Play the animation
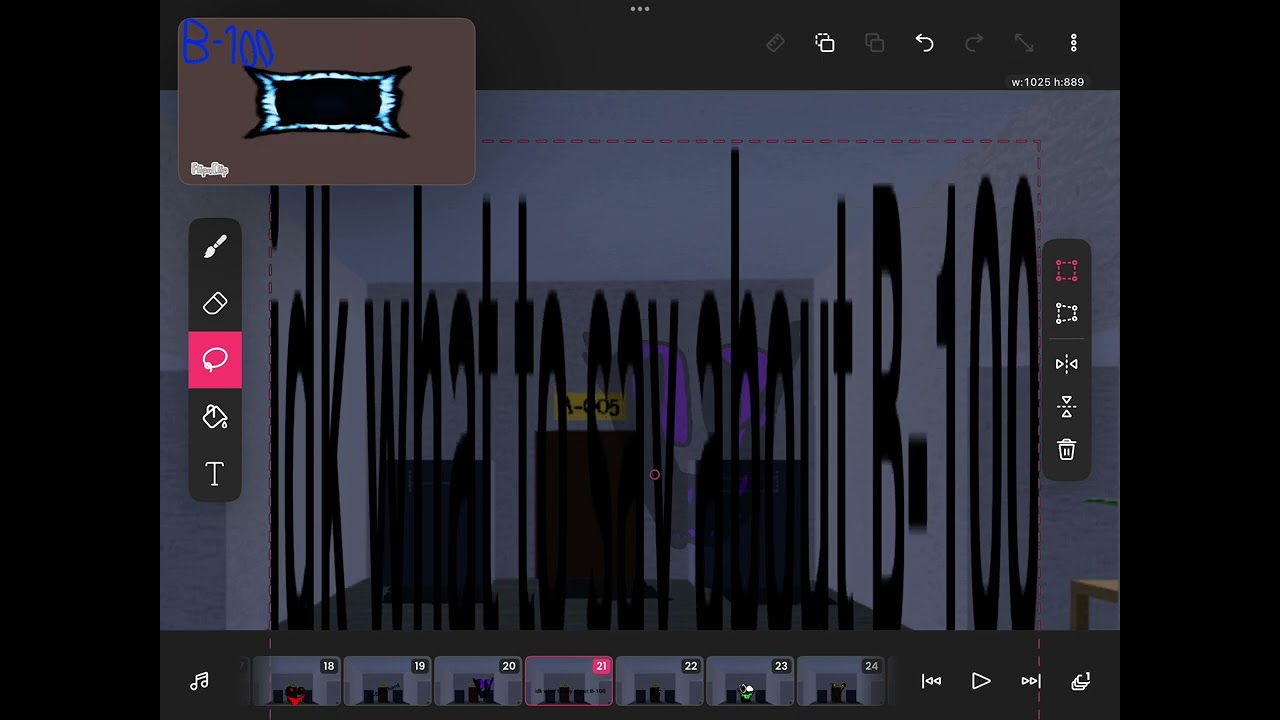This screenshot has width=1280, height=720. [x=981, y=681]
